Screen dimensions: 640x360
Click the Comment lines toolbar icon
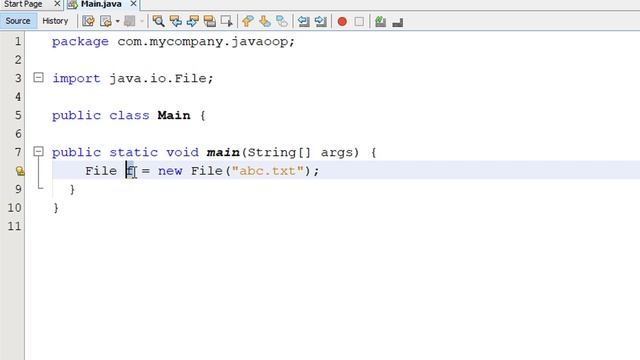coord(380,22)
